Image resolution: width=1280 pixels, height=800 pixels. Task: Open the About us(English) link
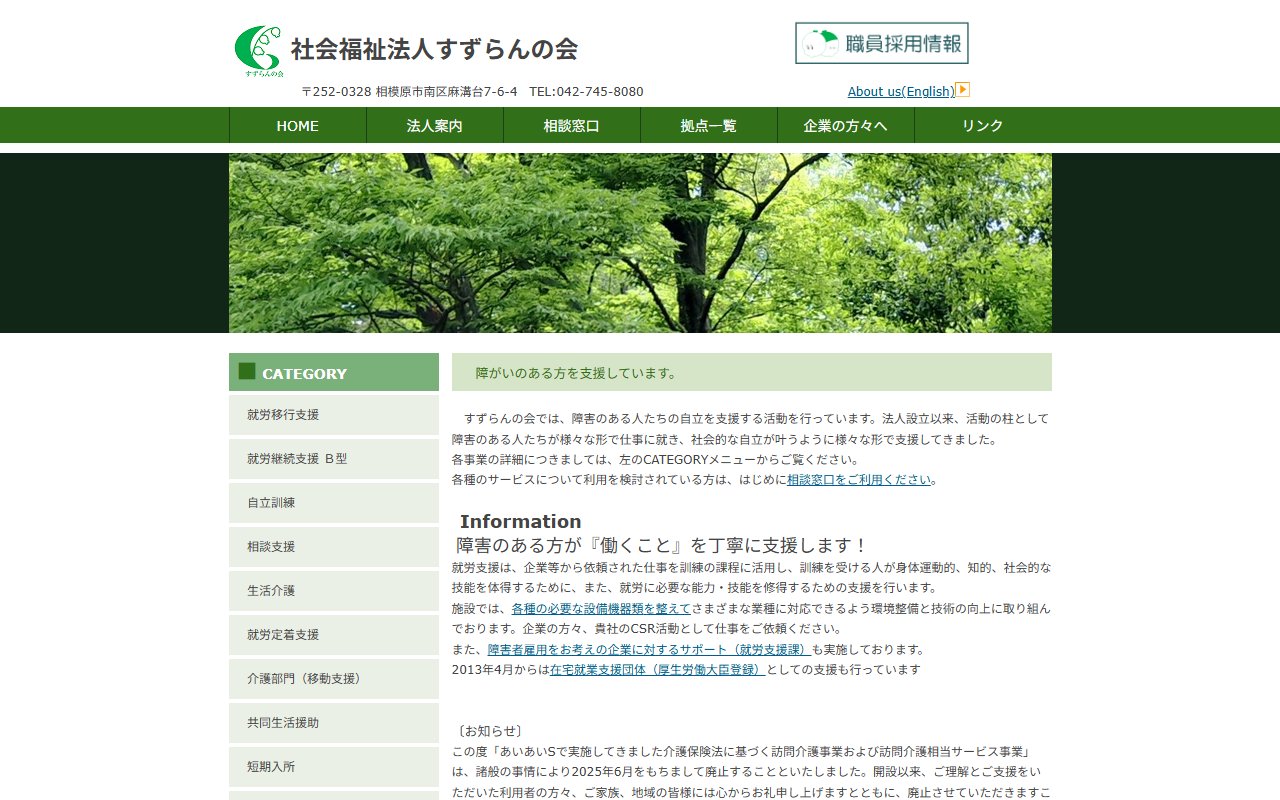(901, 91)
